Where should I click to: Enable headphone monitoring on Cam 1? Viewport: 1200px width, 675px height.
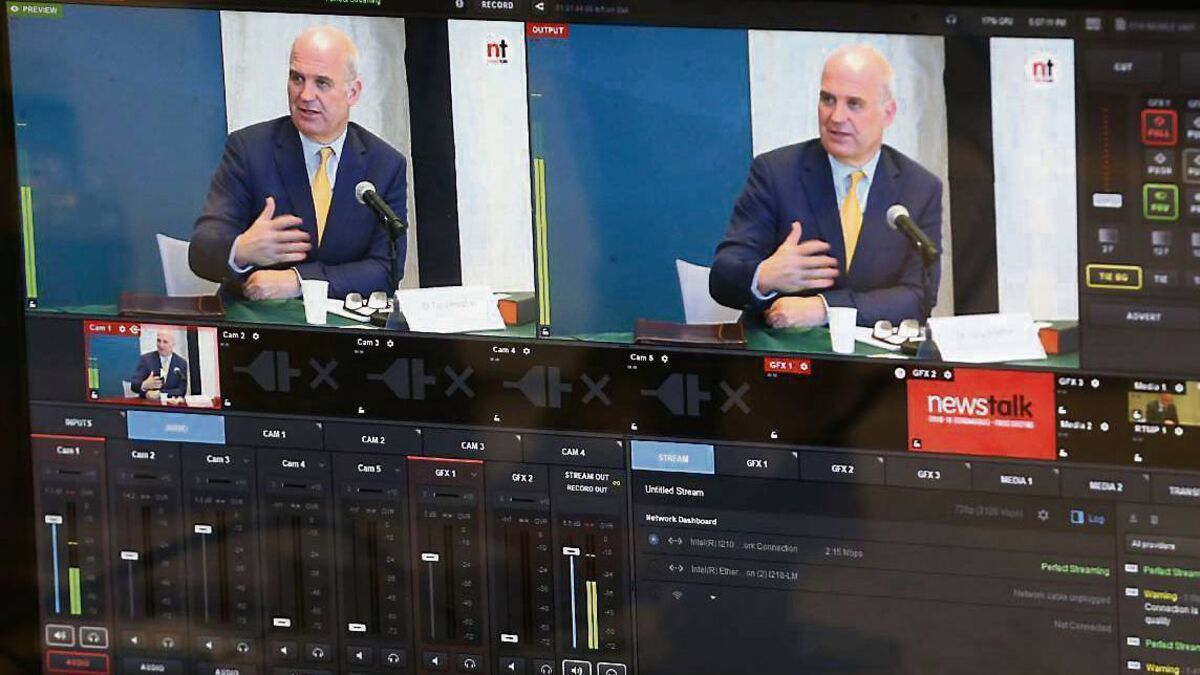coord(94,635)
